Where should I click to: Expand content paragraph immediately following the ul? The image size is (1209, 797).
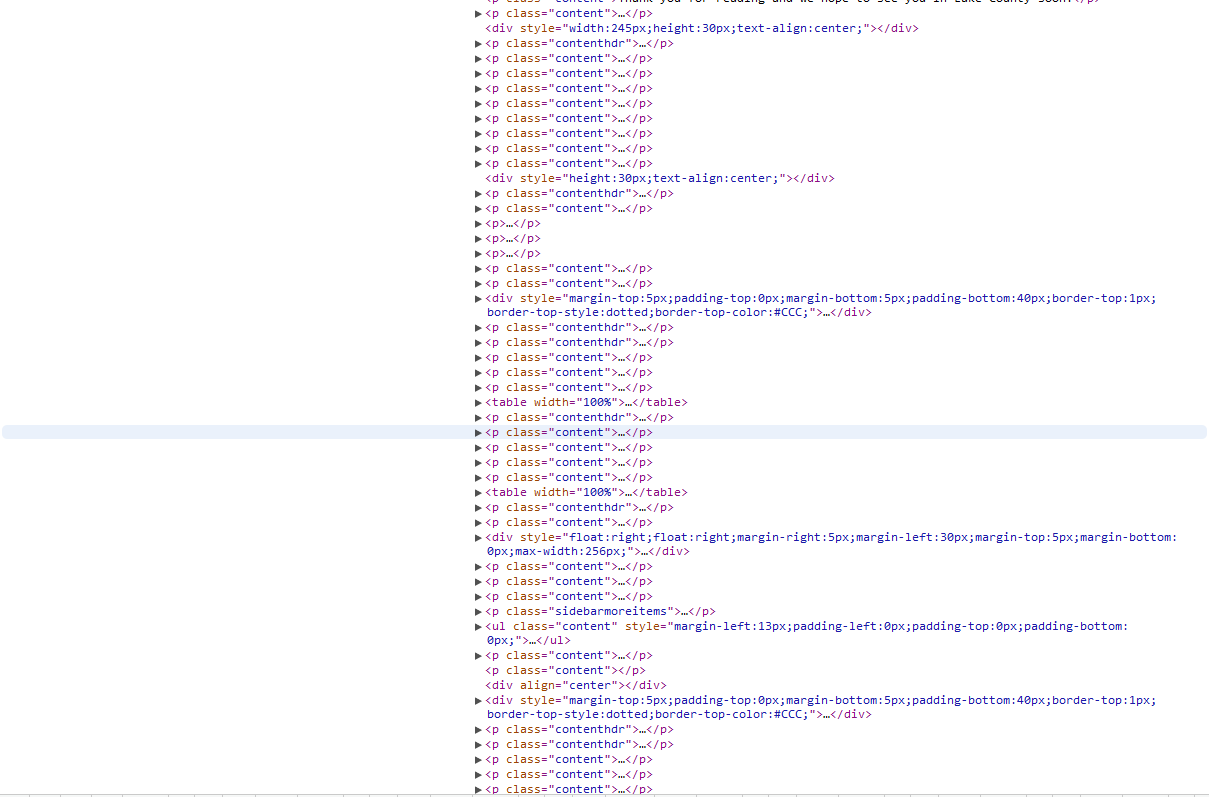[478, 655]
